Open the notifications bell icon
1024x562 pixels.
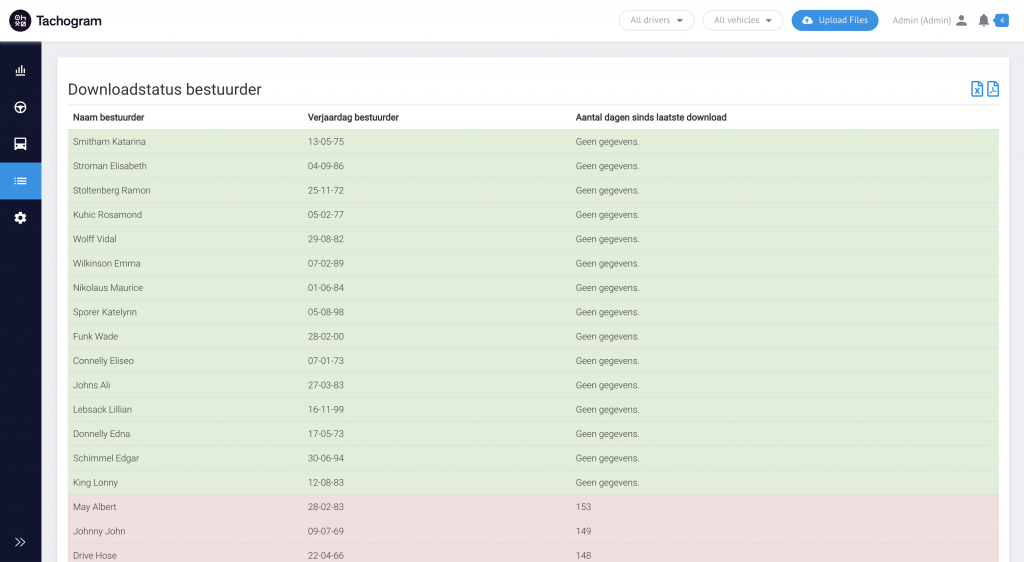pos(984,21)
